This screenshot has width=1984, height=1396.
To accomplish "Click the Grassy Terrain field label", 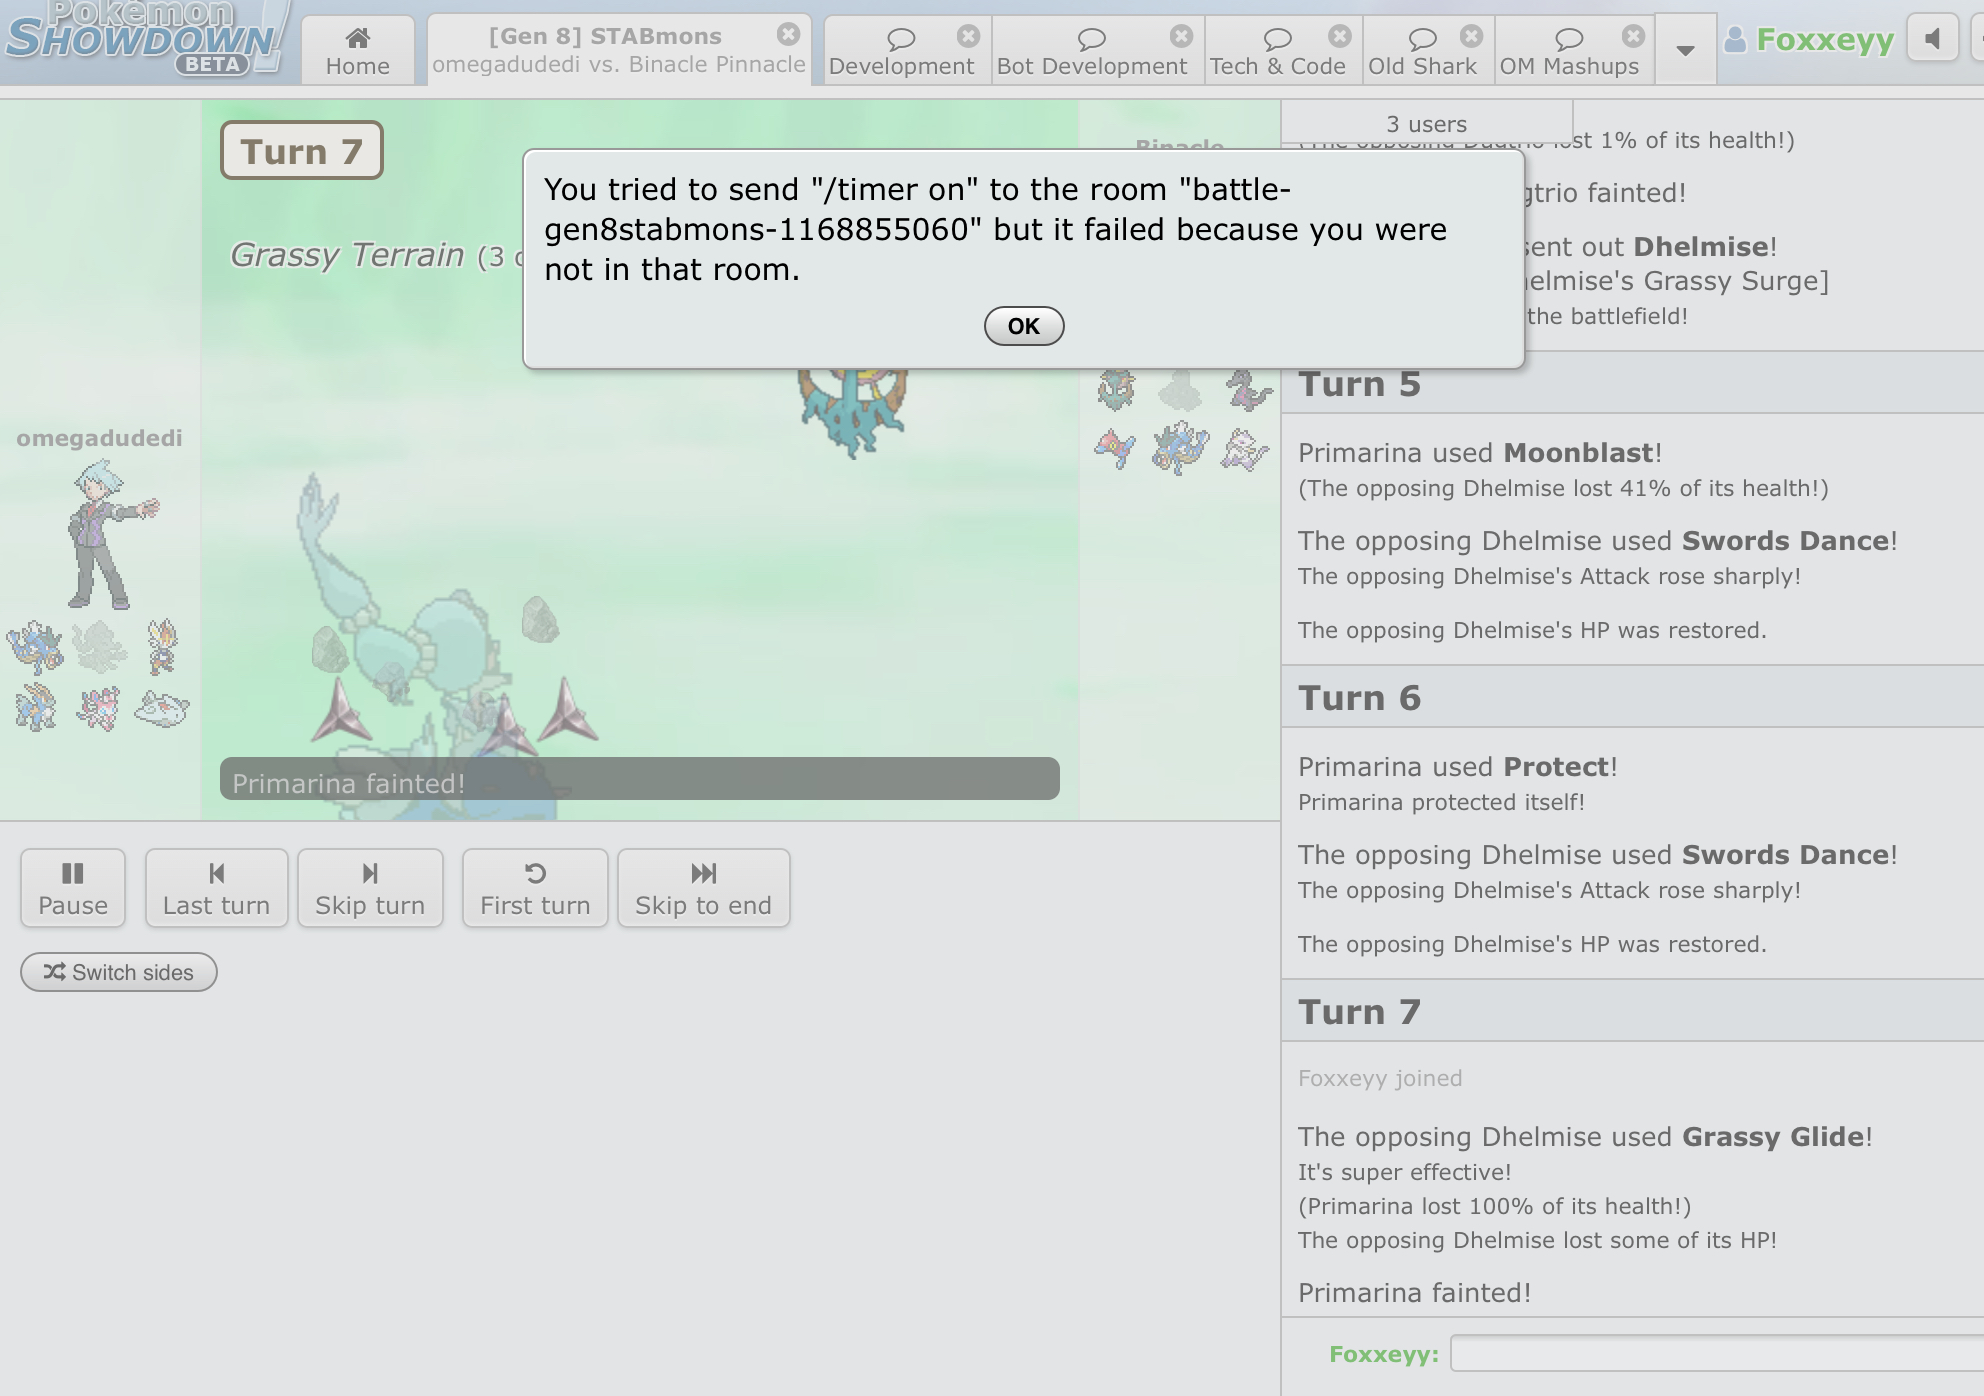I will 347,255.
